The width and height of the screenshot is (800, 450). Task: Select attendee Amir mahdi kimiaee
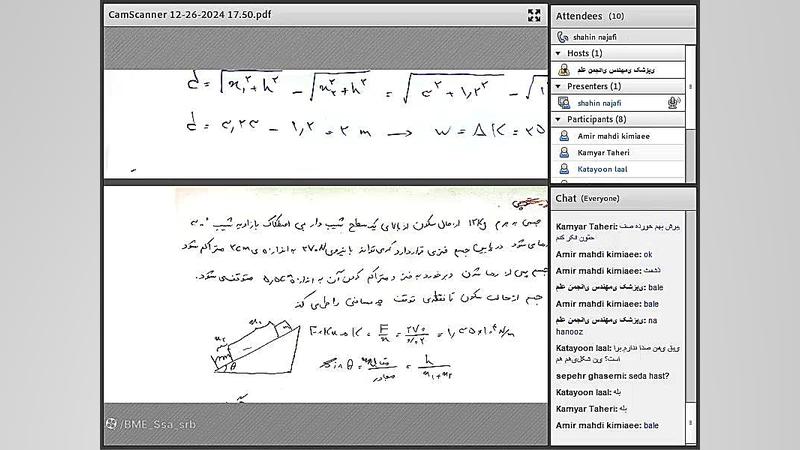point(618,136)
